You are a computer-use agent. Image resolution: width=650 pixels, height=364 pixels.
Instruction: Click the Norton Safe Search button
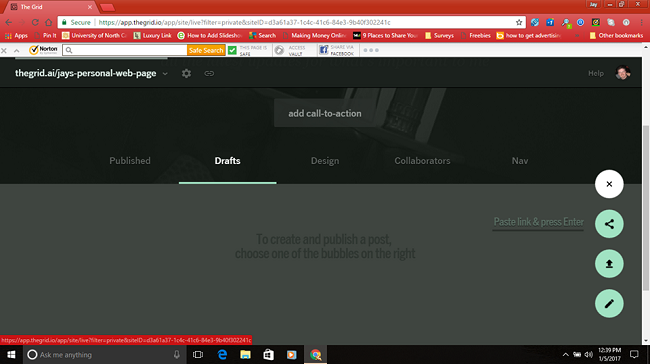[206, 50]
